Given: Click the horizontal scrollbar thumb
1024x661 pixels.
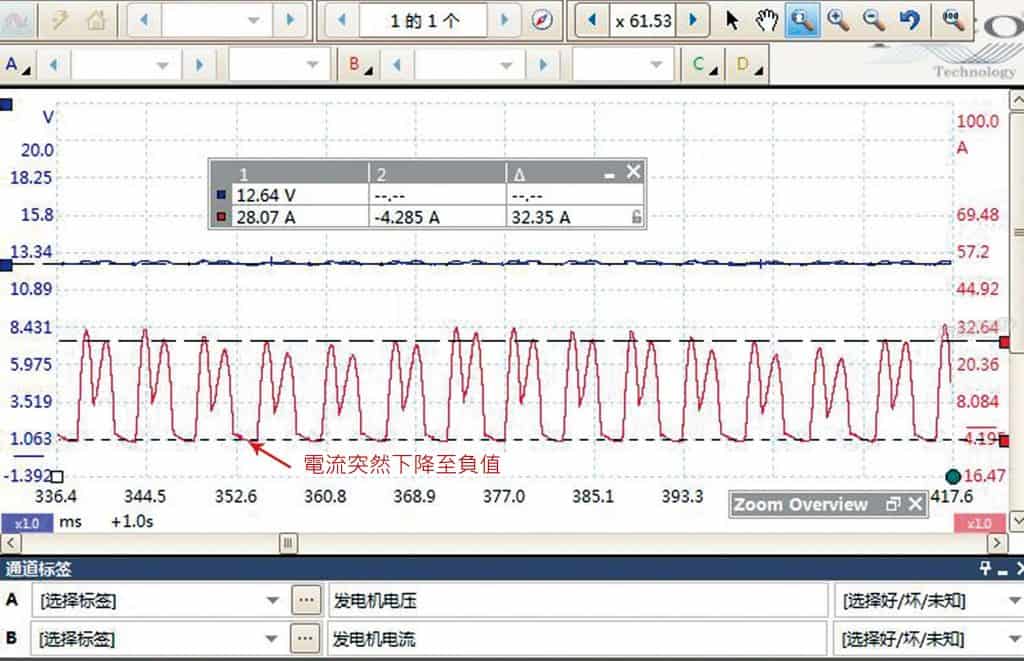Looking at the screenshot, I should click(x=289, y=543).
